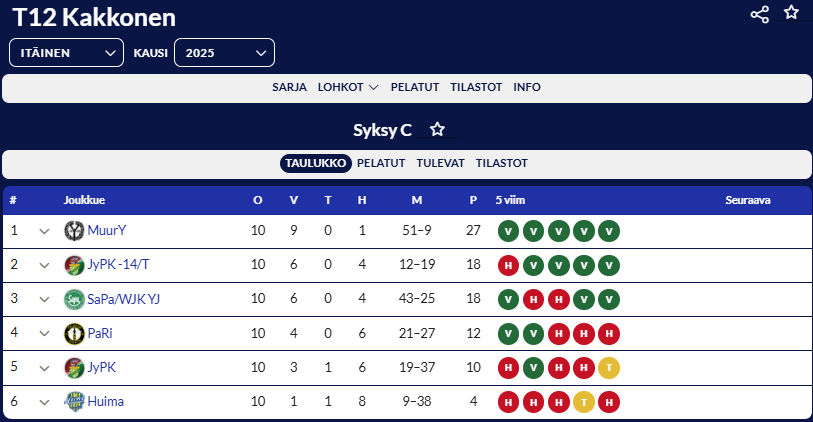813x422 pixels.
Task: Click the share icon at top right
Action: [760, 14]
